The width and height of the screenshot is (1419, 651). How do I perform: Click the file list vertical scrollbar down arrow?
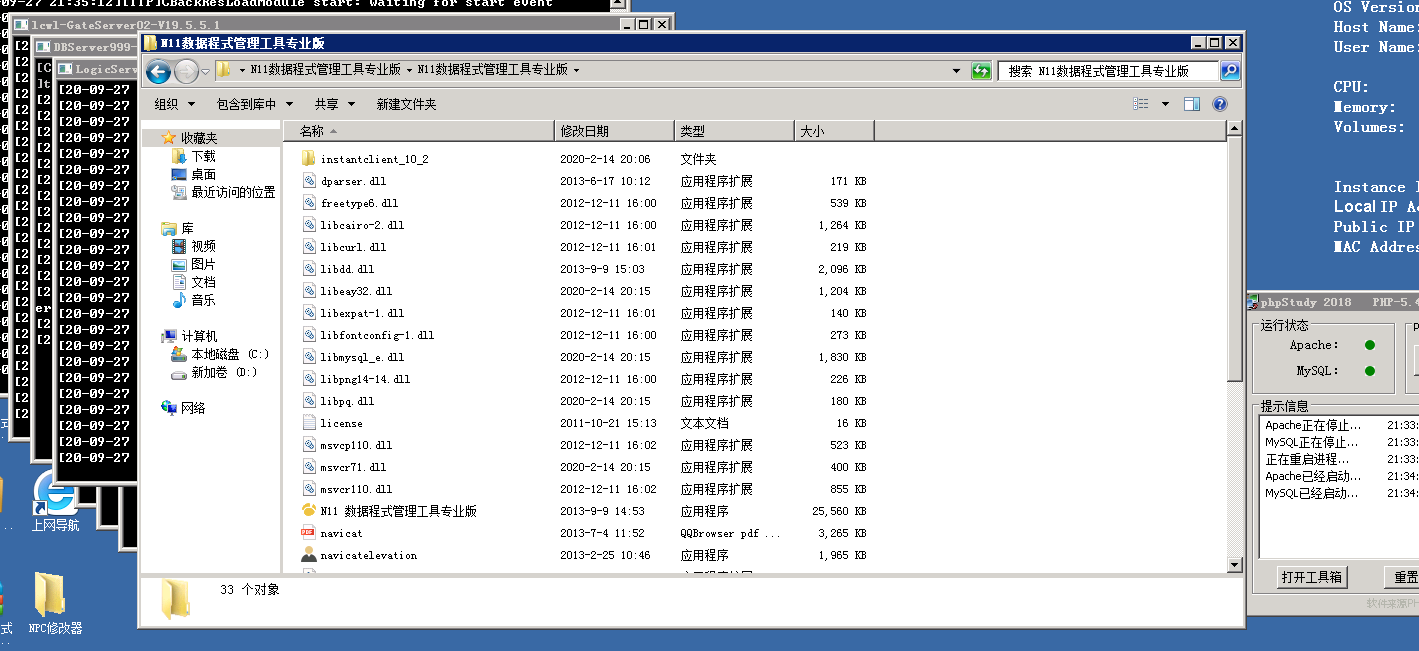click(1234, 566)
